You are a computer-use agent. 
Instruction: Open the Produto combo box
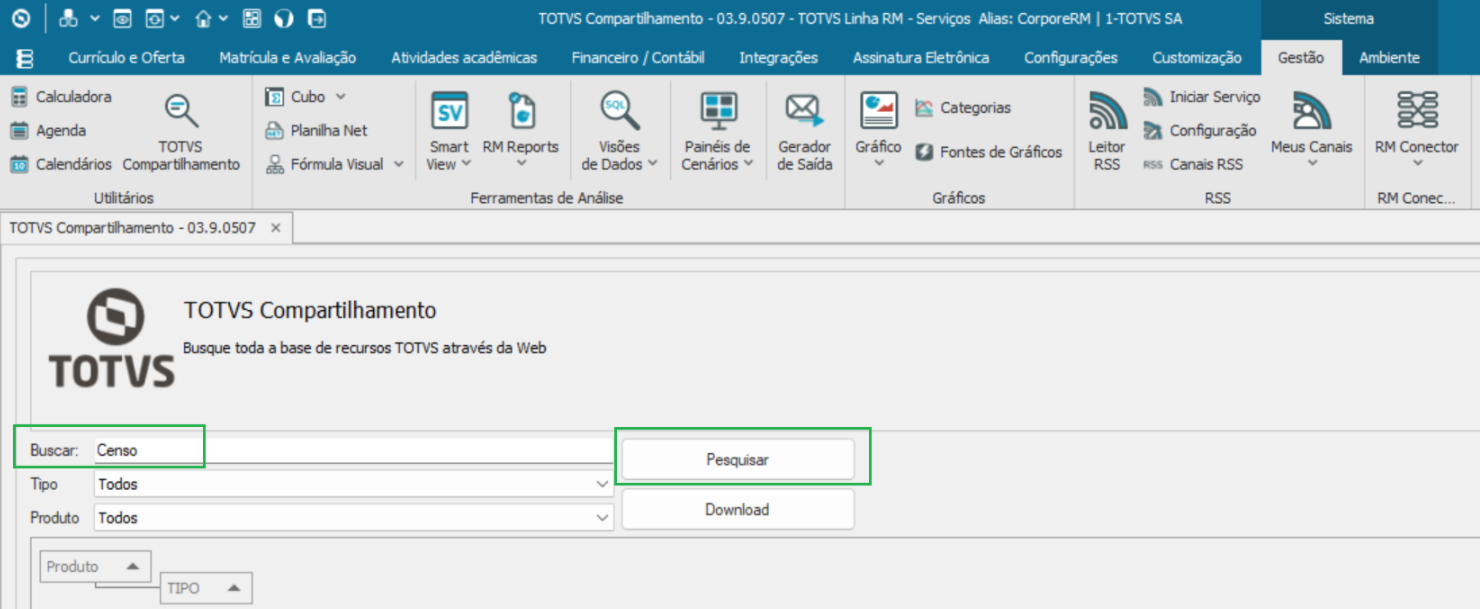(354, 518)
